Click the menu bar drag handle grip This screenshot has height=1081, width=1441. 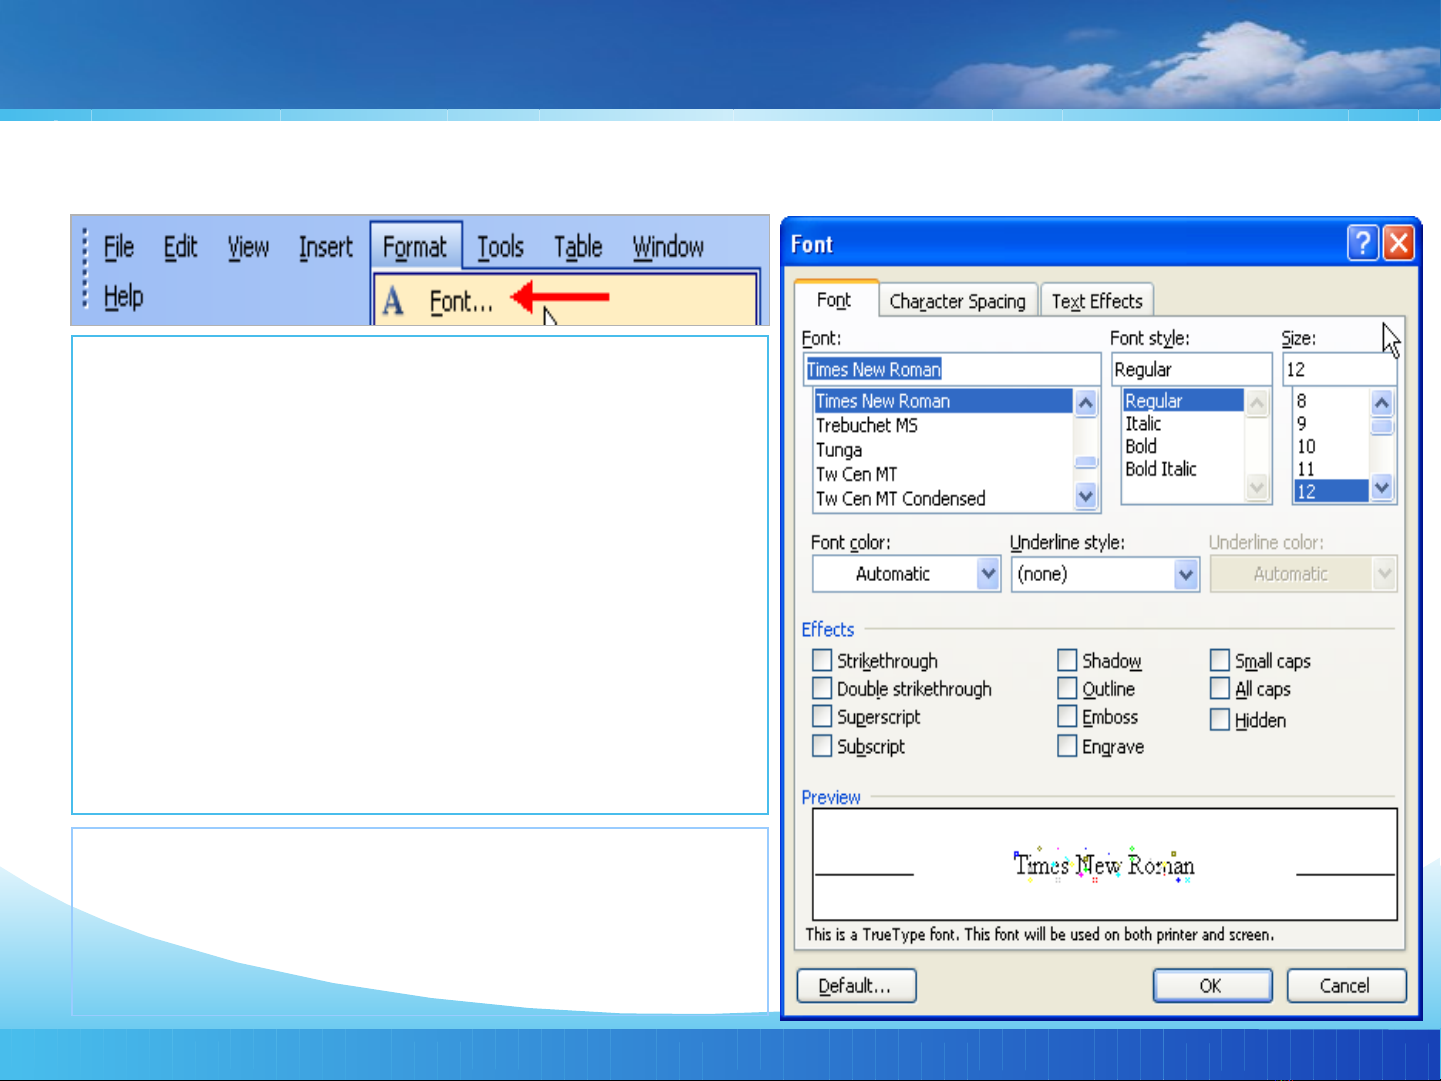click(85, 268)
